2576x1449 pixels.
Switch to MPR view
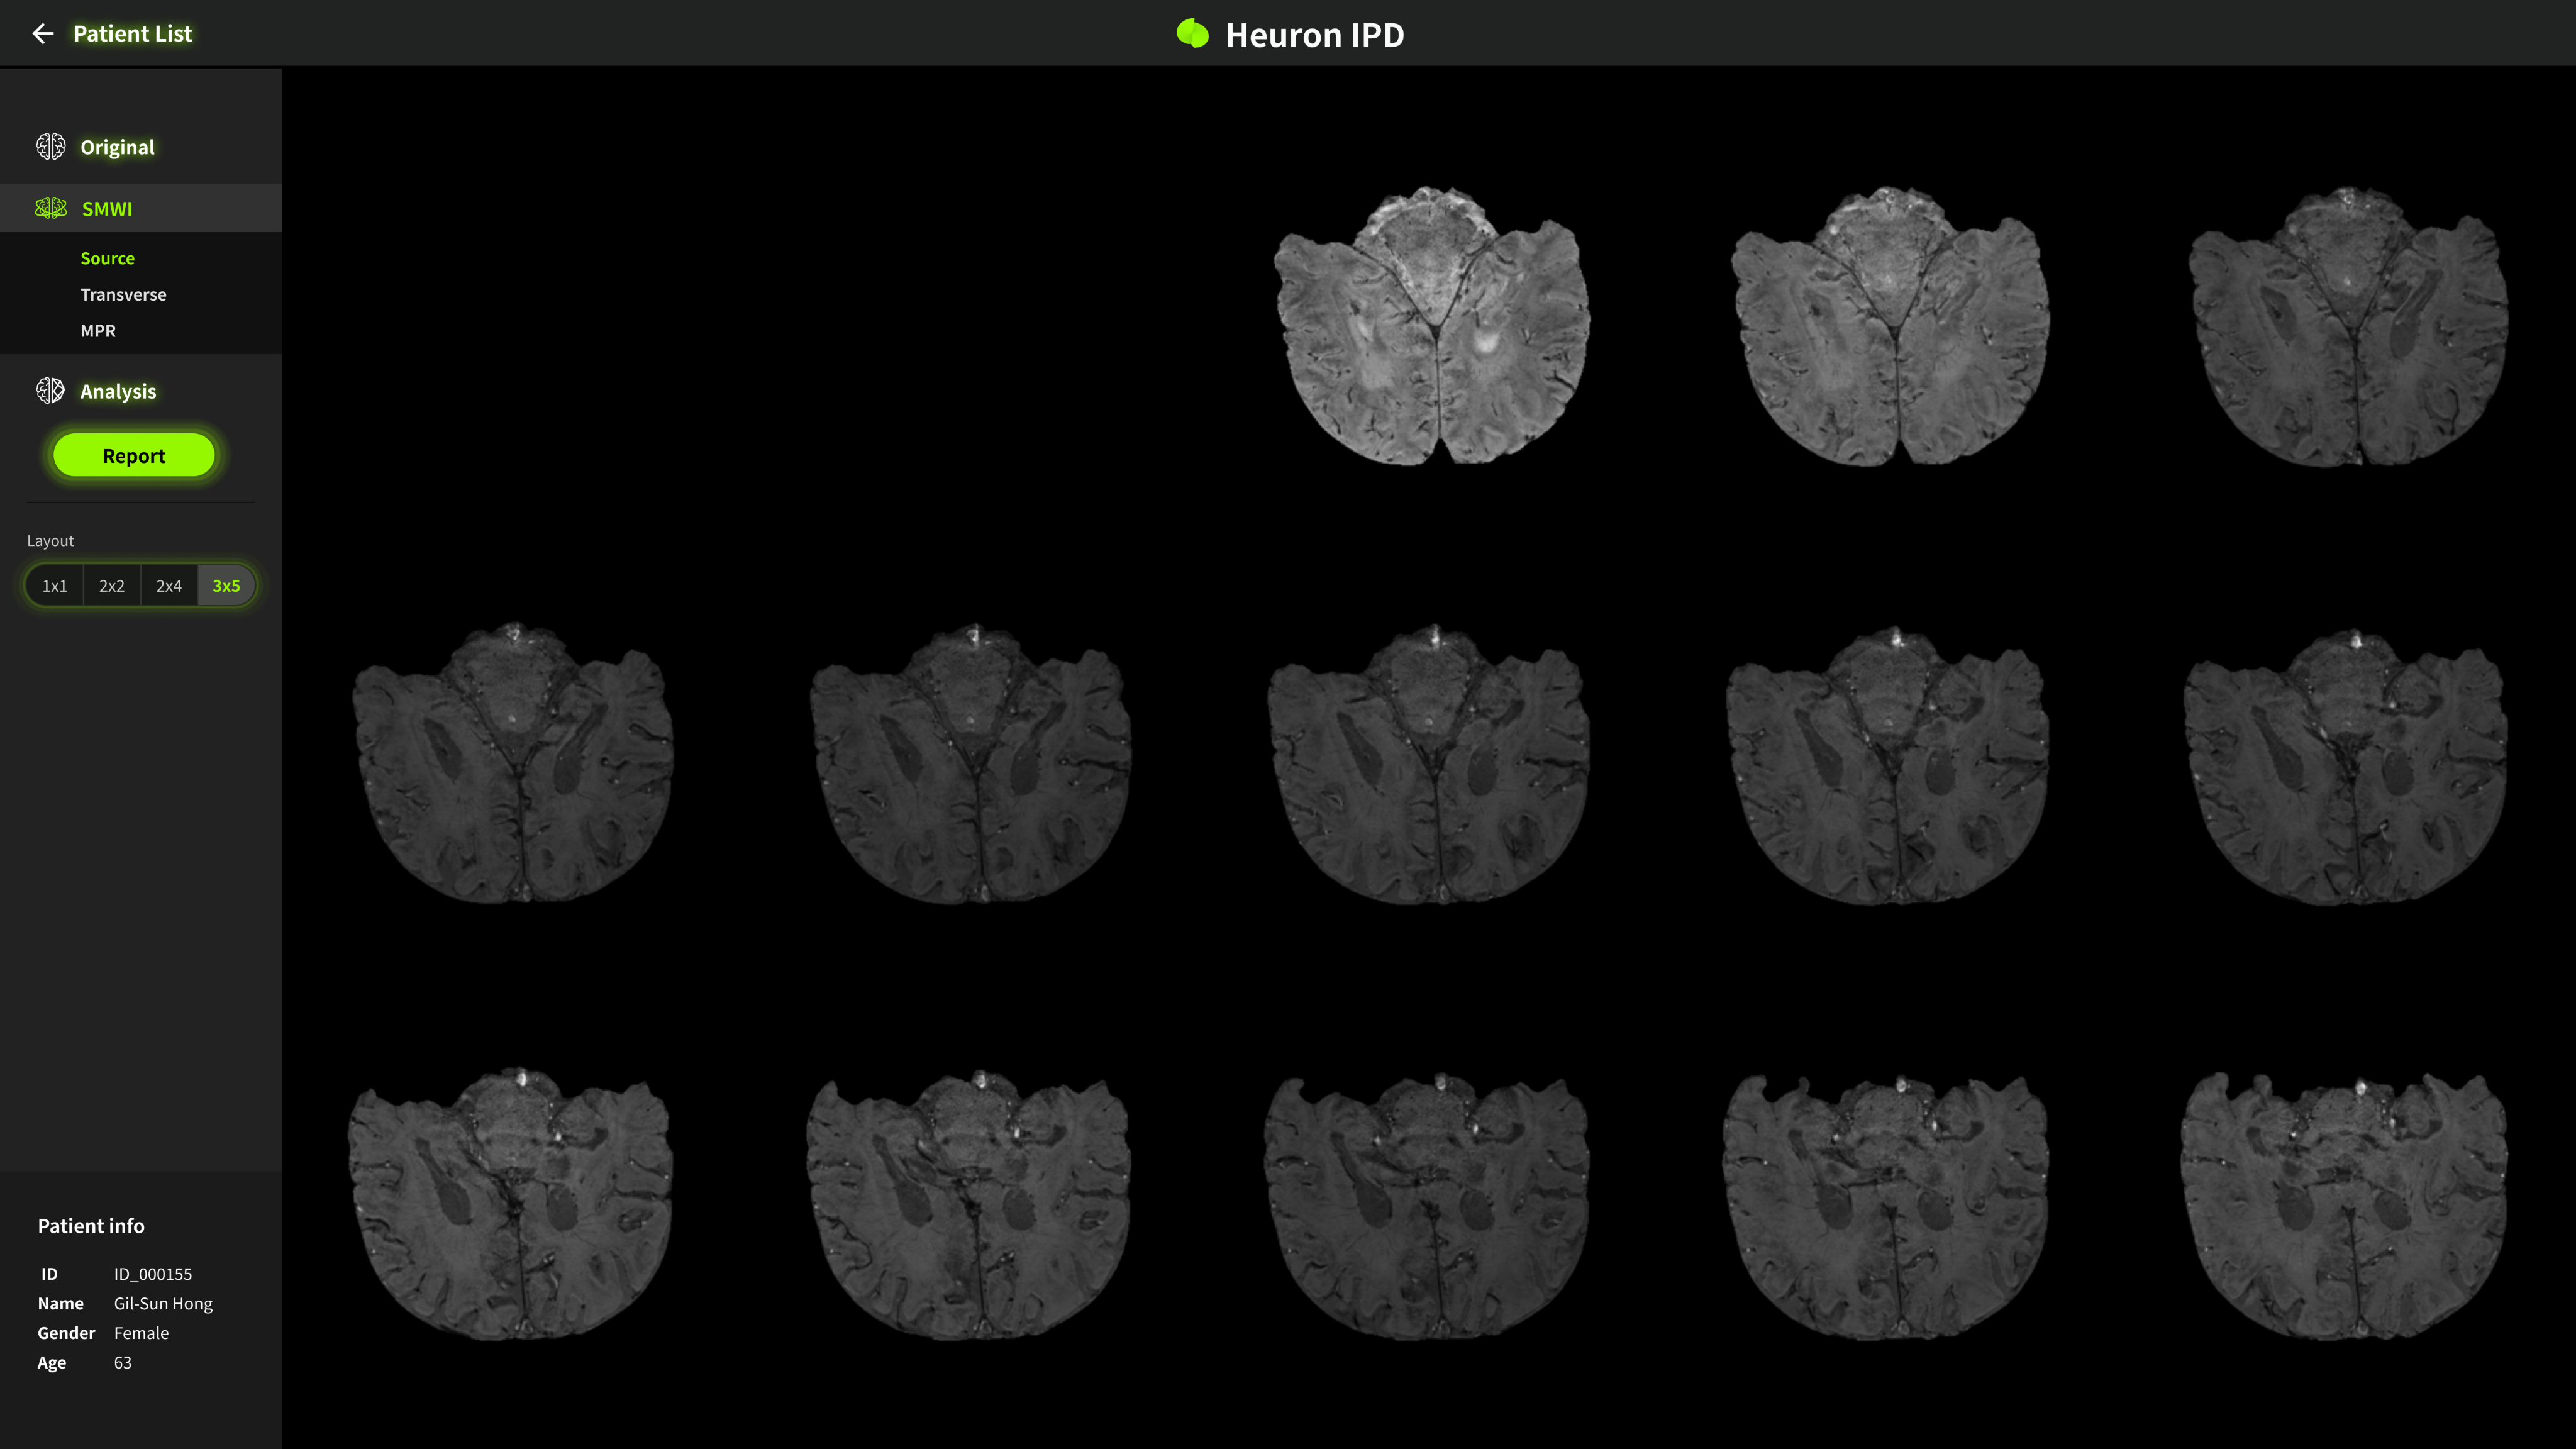98,331
